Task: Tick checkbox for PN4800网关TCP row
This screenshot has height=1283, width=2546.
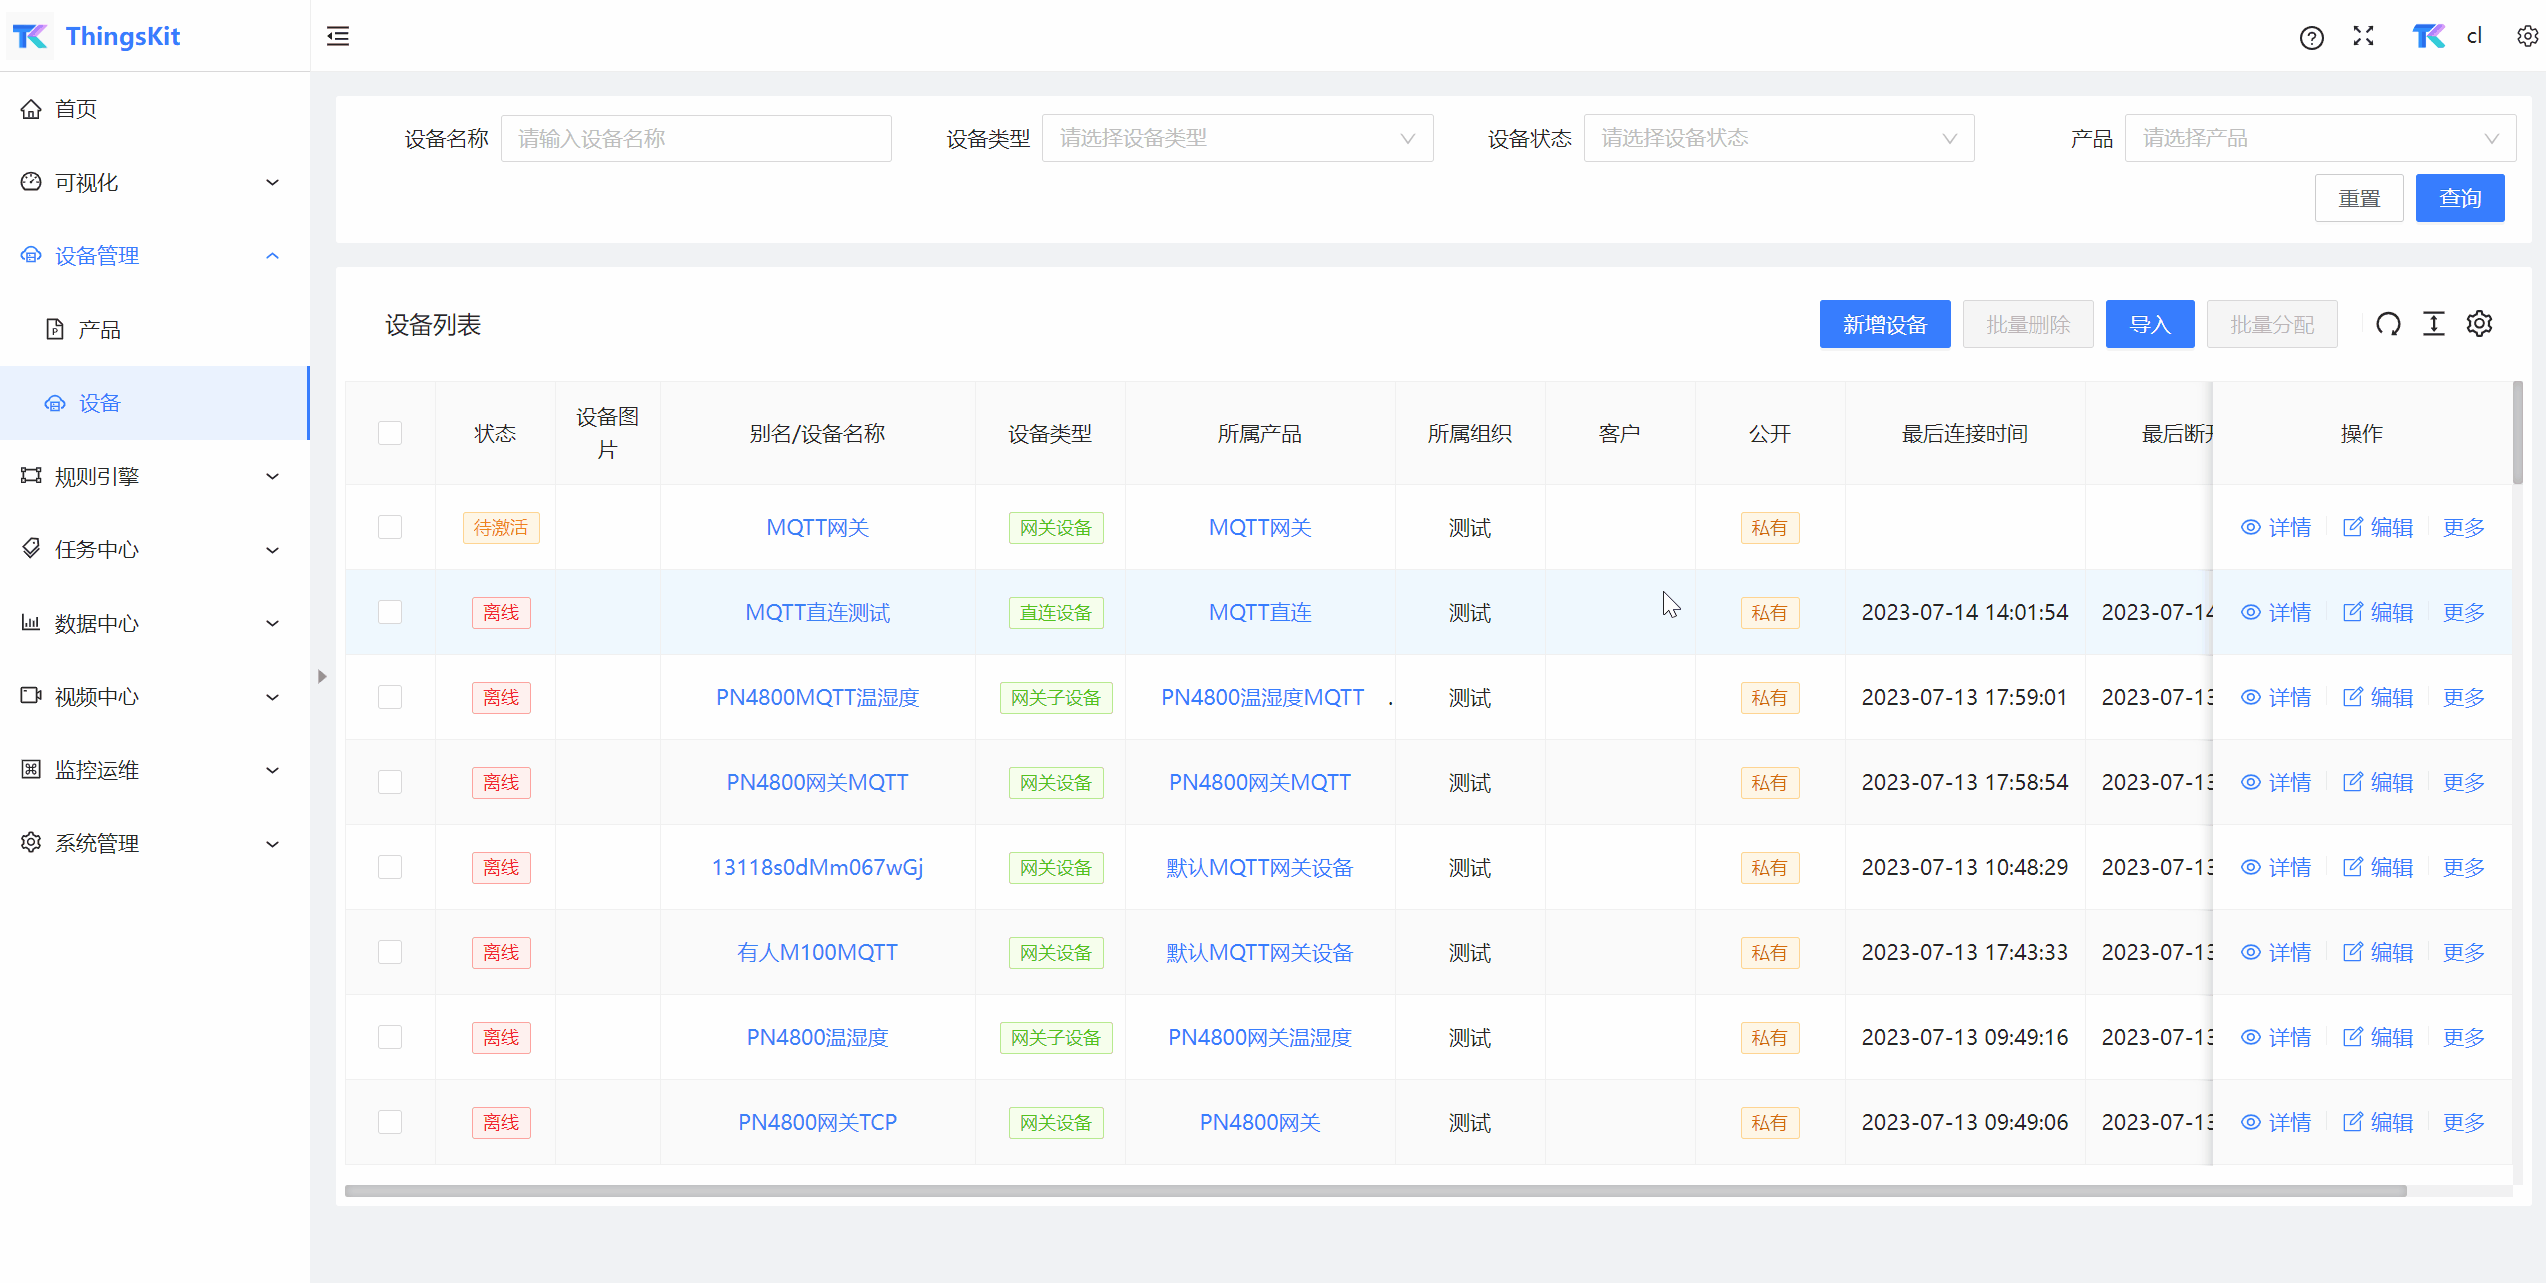Action: [390, 1123]
